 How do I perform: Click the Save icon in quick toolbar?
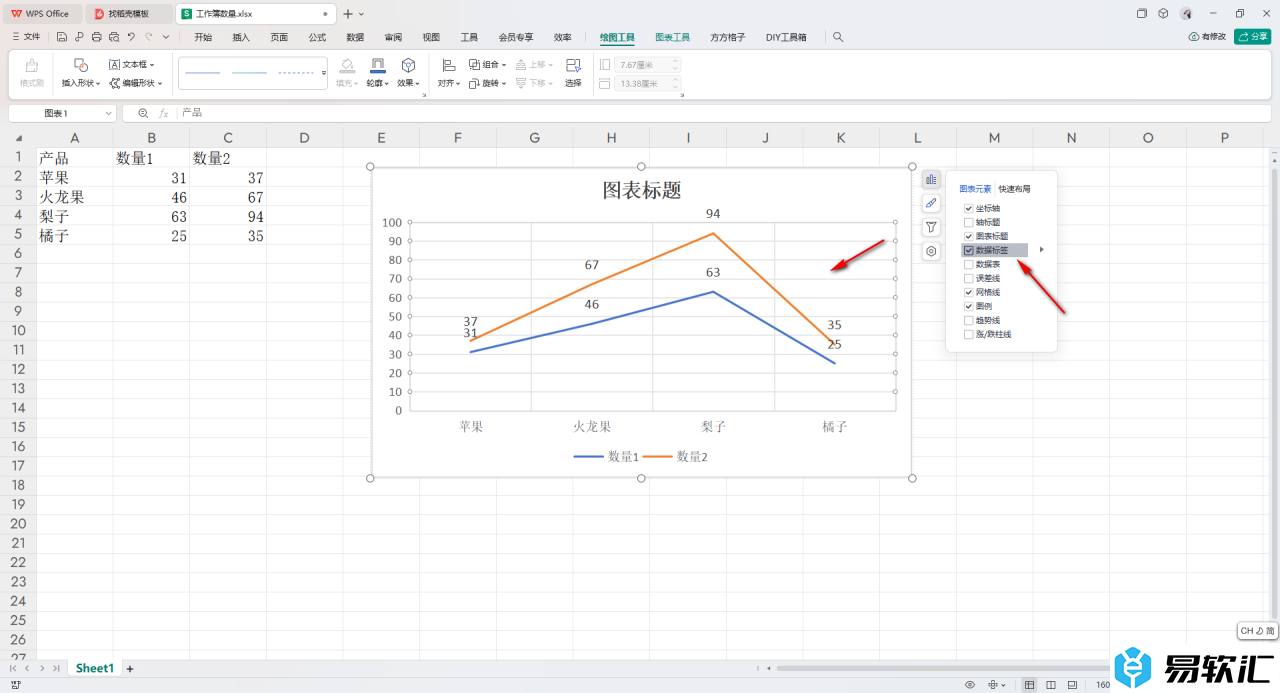tap(62, 37)
